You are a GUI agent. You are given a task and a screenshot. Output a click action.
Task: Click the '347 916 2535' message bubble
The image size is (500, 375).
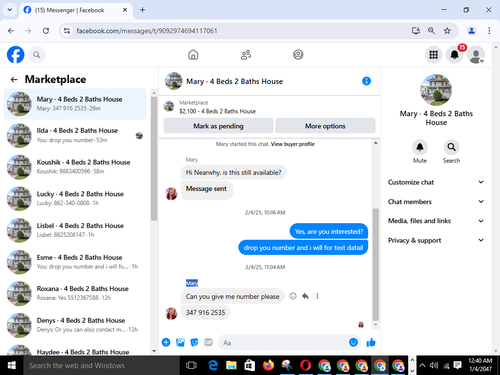tap(205, 312)
